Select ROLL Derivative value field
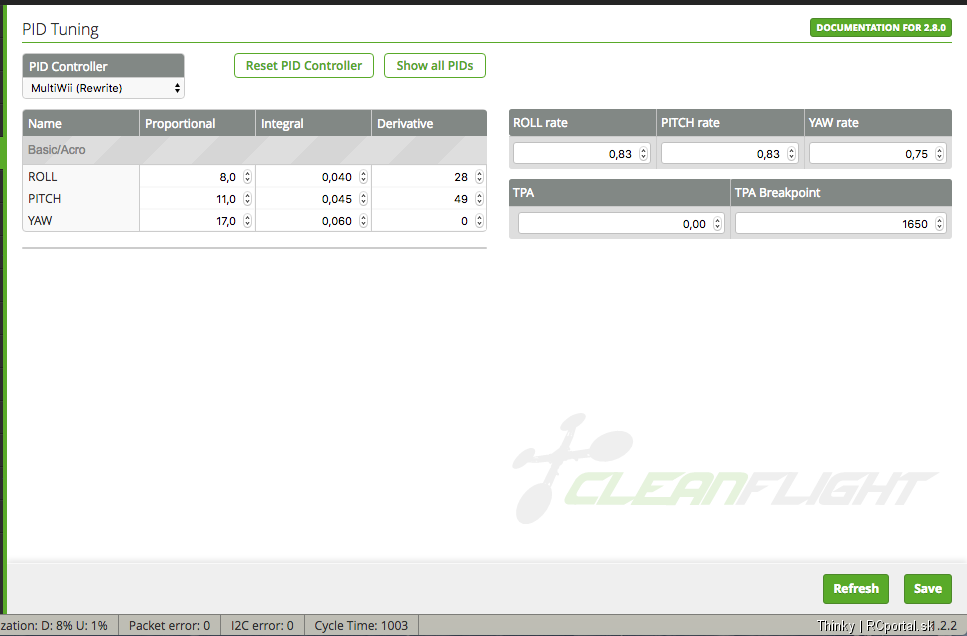This screenshot has height=636, width=967. click(x=429, y=177)
